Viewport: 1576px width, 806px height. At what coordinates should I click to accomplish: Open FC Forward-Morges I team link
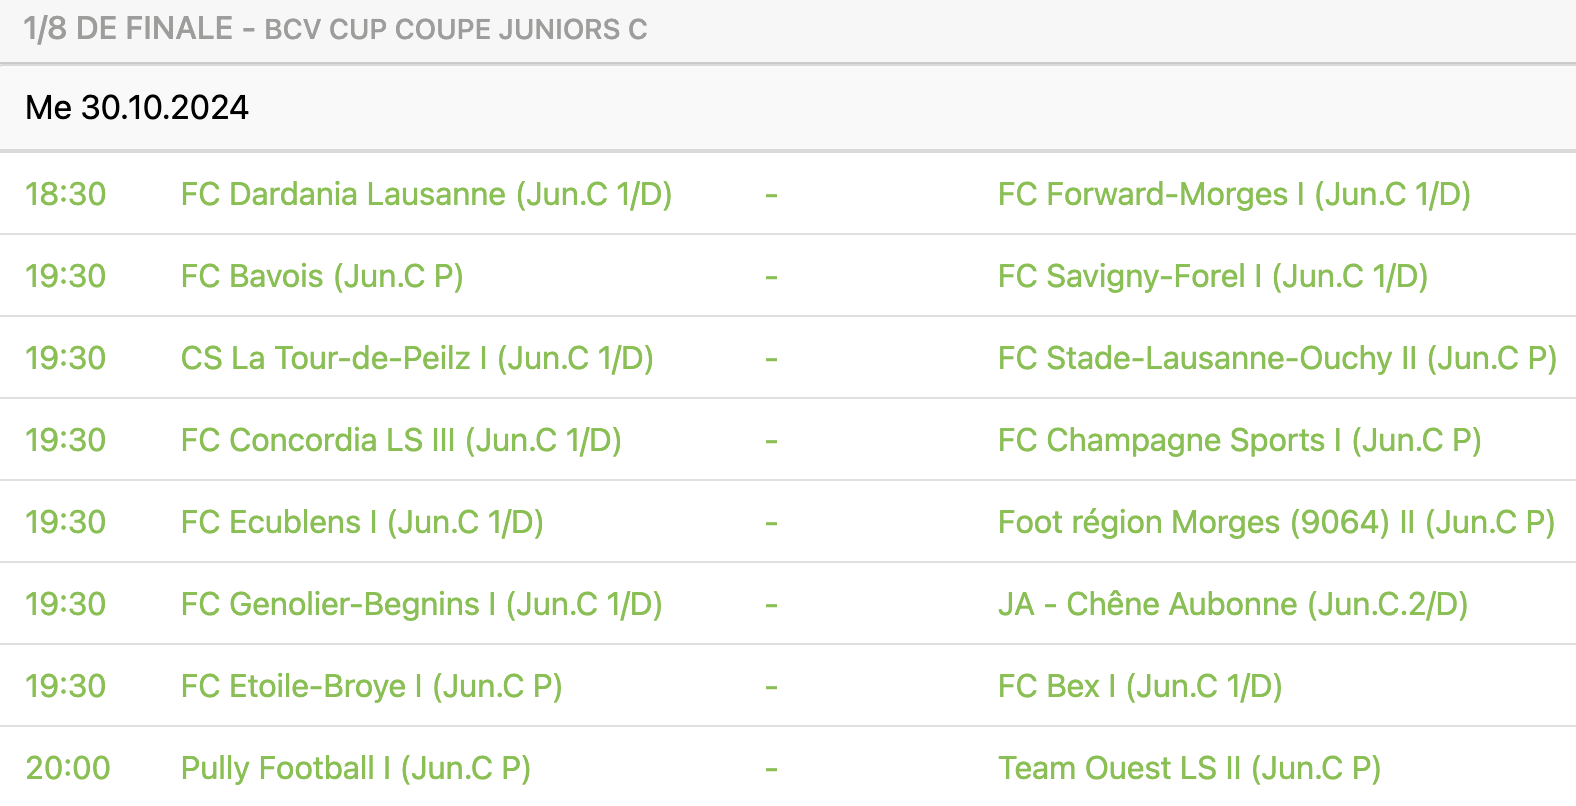pyautogui.click(x=1234, y=194)
